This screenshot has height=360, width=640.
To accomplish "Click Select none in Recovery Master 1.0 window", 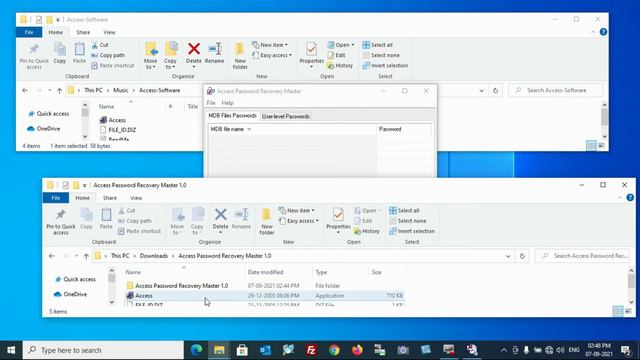I will [x=407, y=221].
